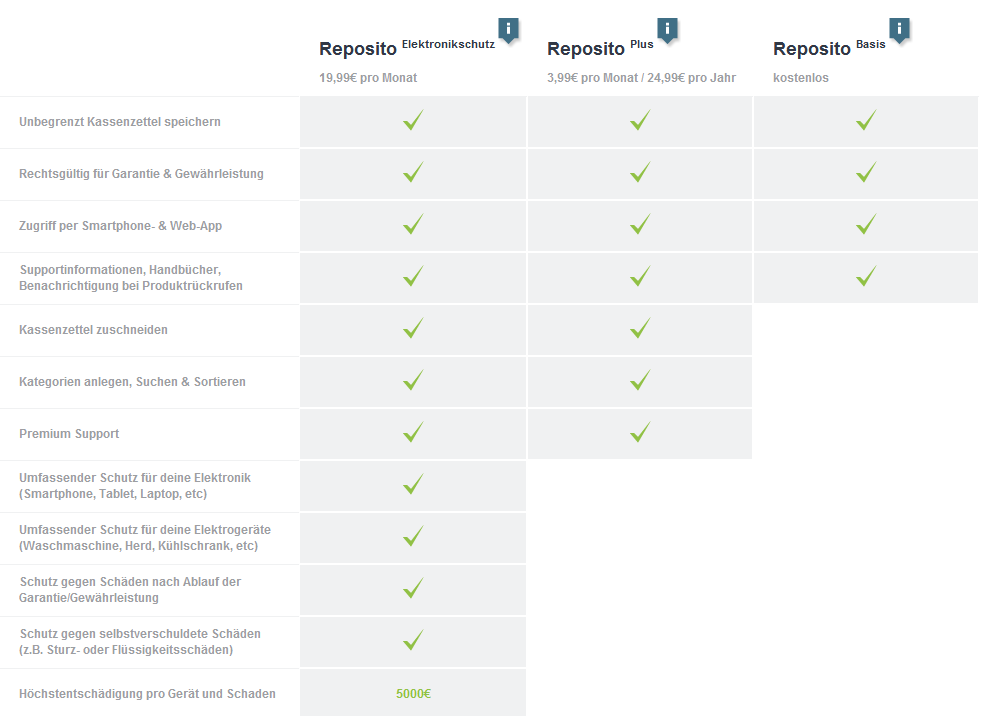The image size is (994, 716).
Task: Click Elektronikschutz checkmark for Elektrogeräte protection
Action: [413, 537]
